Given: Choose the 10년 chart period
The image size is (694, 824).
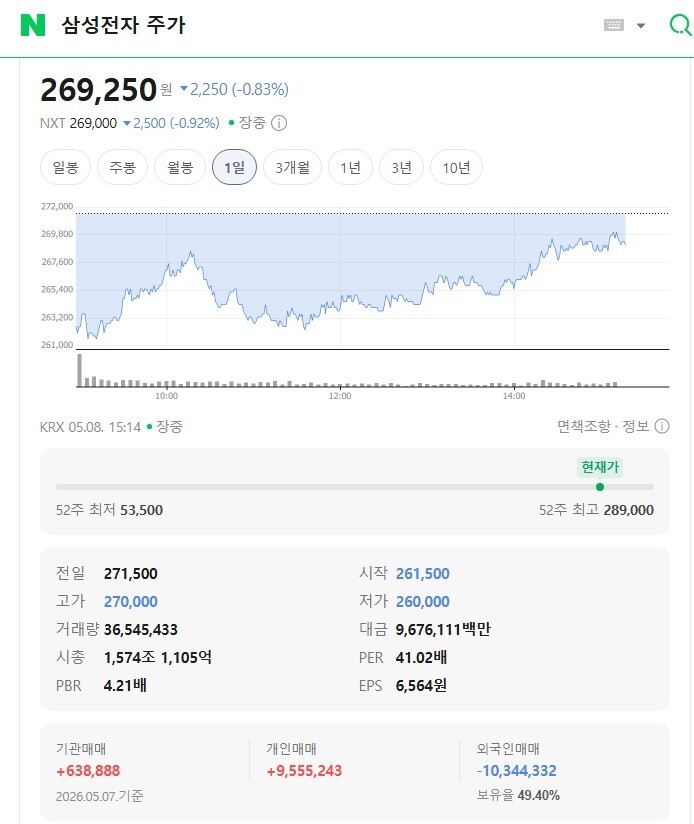Looking at the screenshot, I should [x=456, y=168].
